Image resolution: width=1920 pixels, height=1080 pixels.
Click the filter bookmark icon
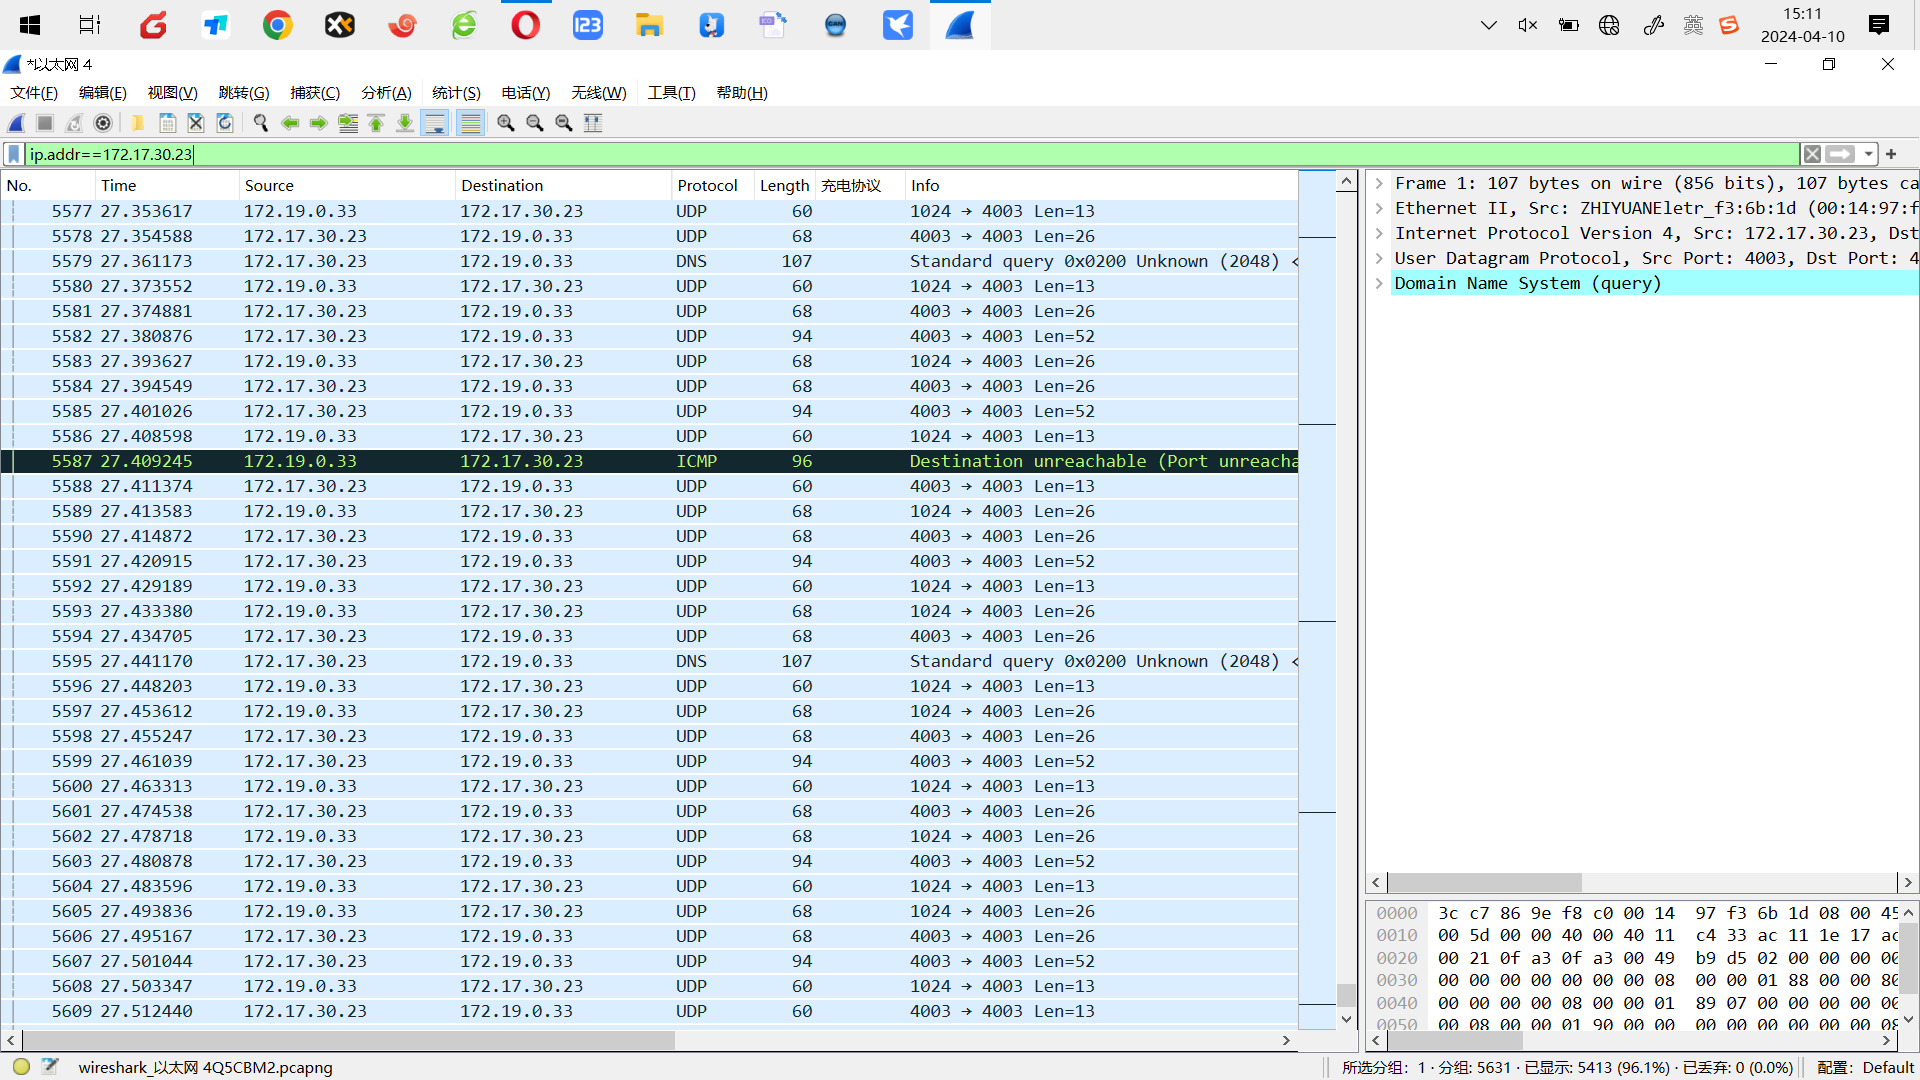click(14, 154)
